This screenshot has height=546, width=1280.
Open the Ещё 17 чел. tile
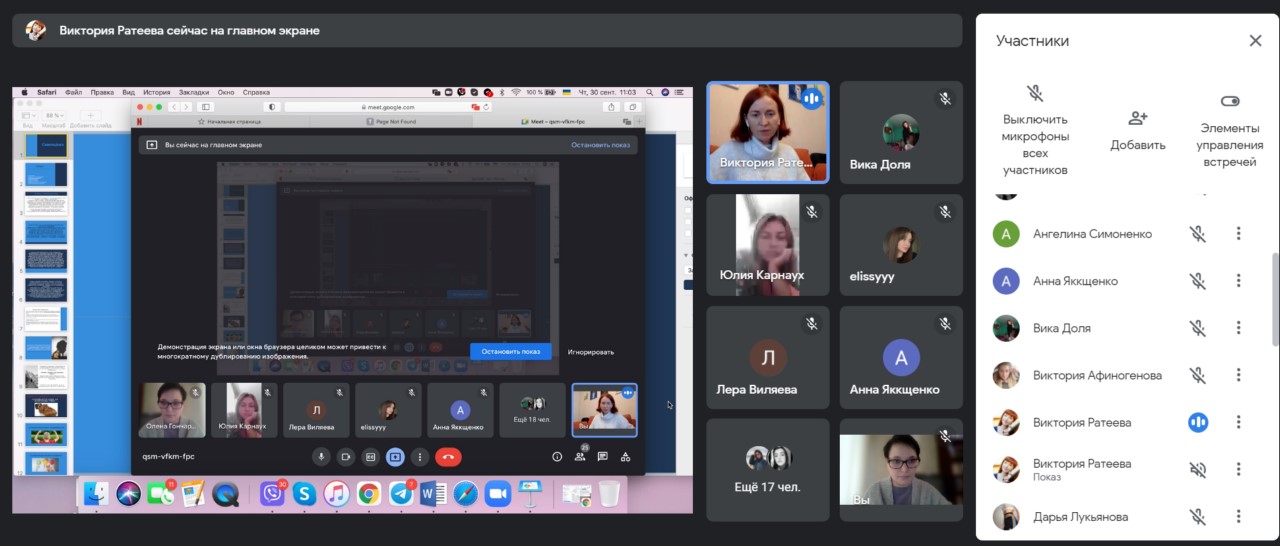point(768,470)
